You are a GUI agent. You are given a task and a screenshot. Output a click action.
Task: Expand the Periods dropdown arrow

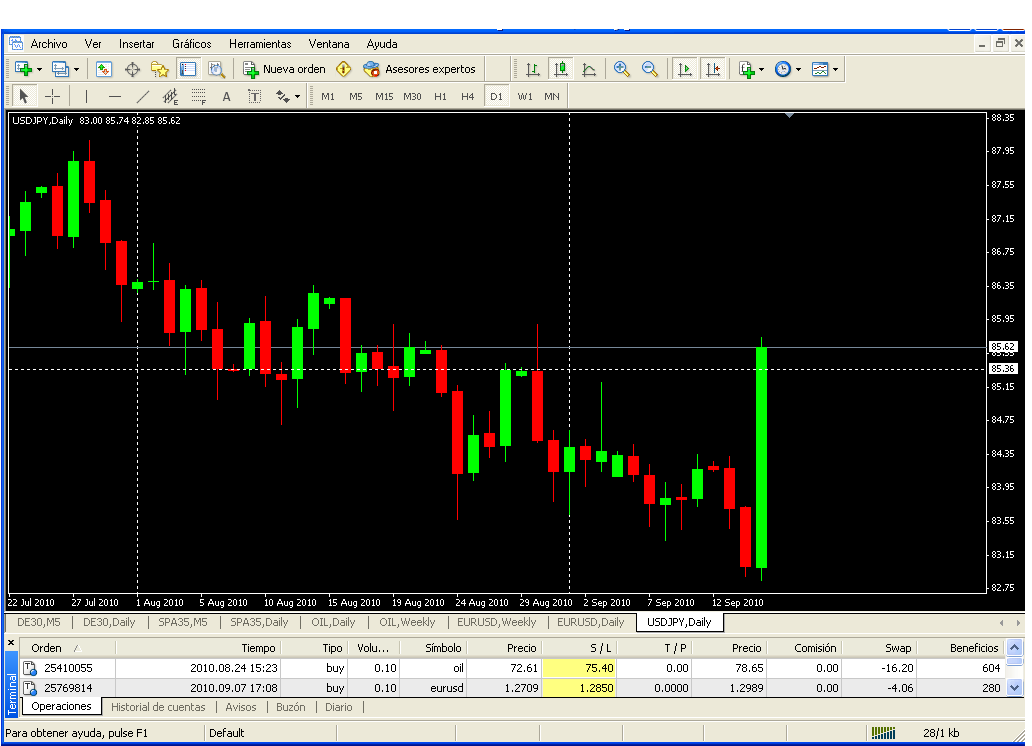[x=798, y=69]
